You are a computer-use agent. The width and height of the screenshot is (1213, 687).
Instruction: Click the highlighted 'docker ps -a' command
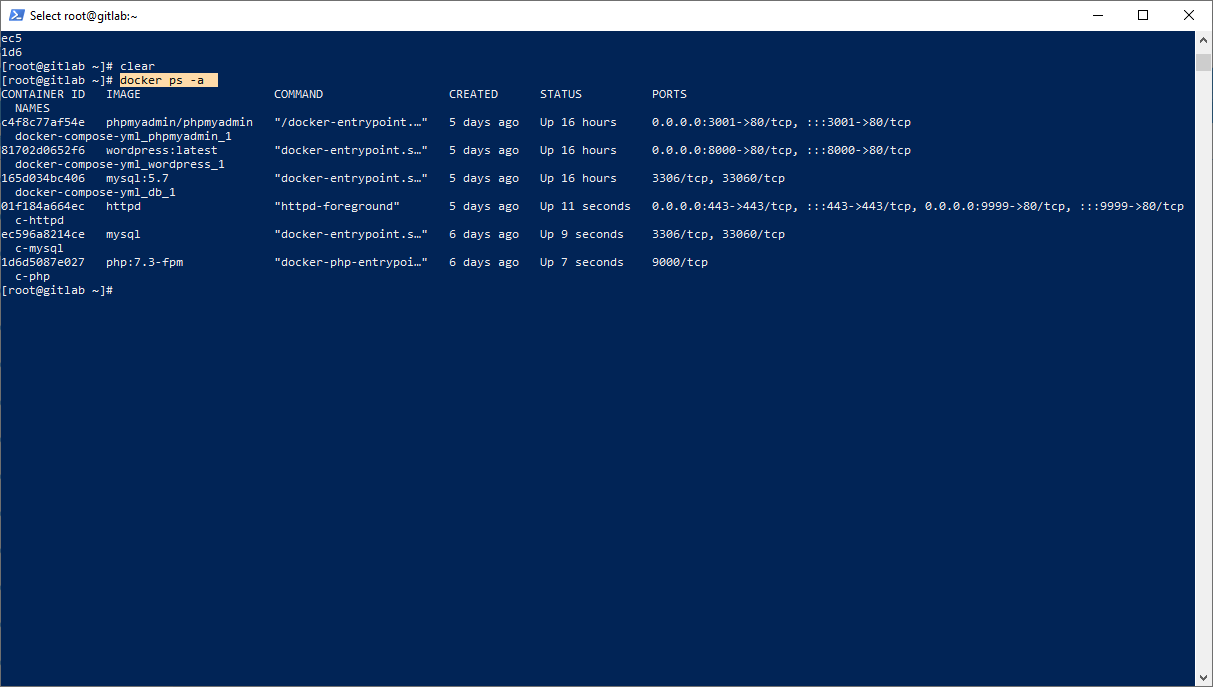pos(168,80)
